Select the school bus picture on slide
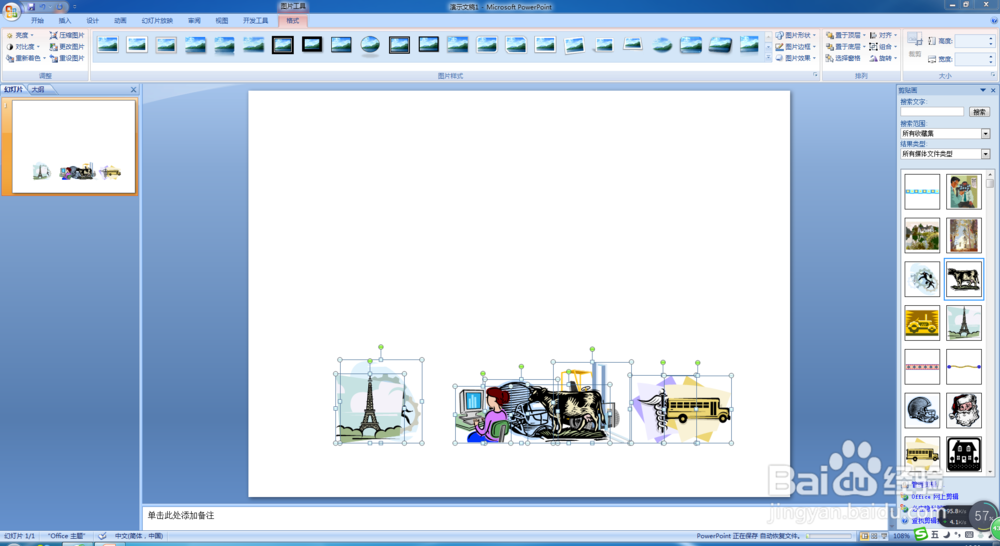The image size is (1000, 546). (x=696, y=410)
